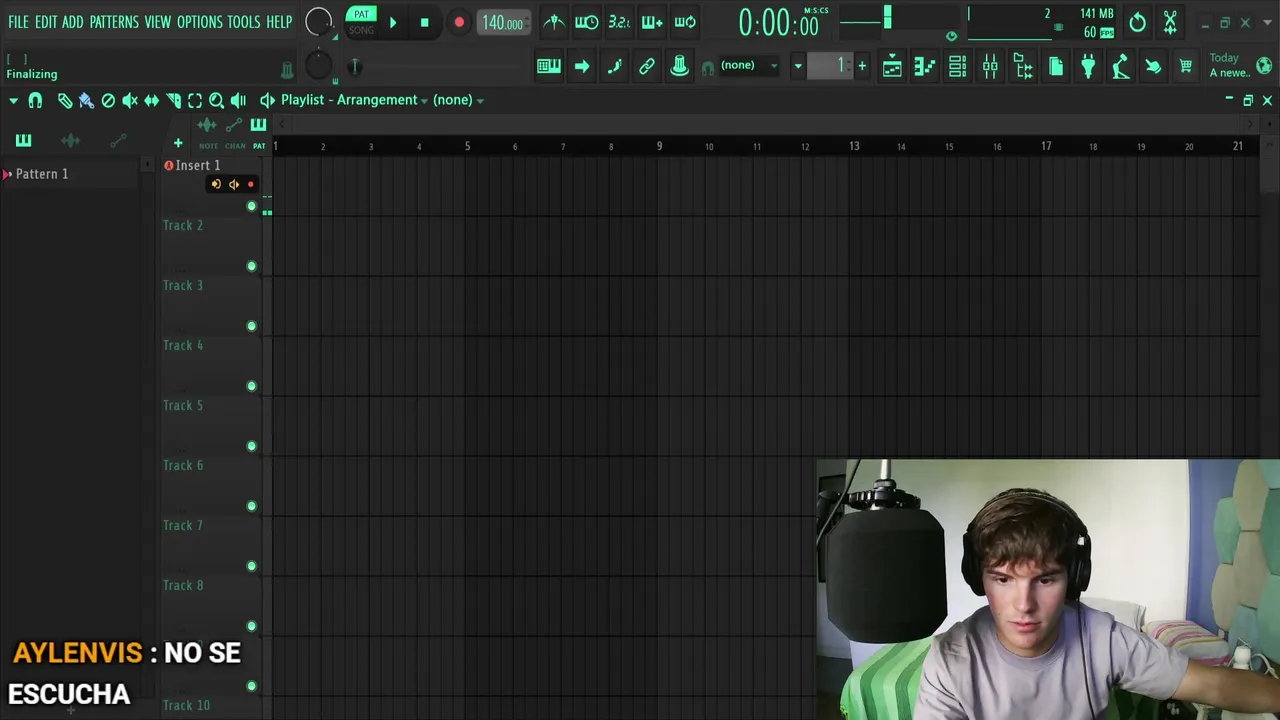This screenshot has height=720, width=1280.
Task: Select Pattern 1 in the picker
Action: (42, 174)
